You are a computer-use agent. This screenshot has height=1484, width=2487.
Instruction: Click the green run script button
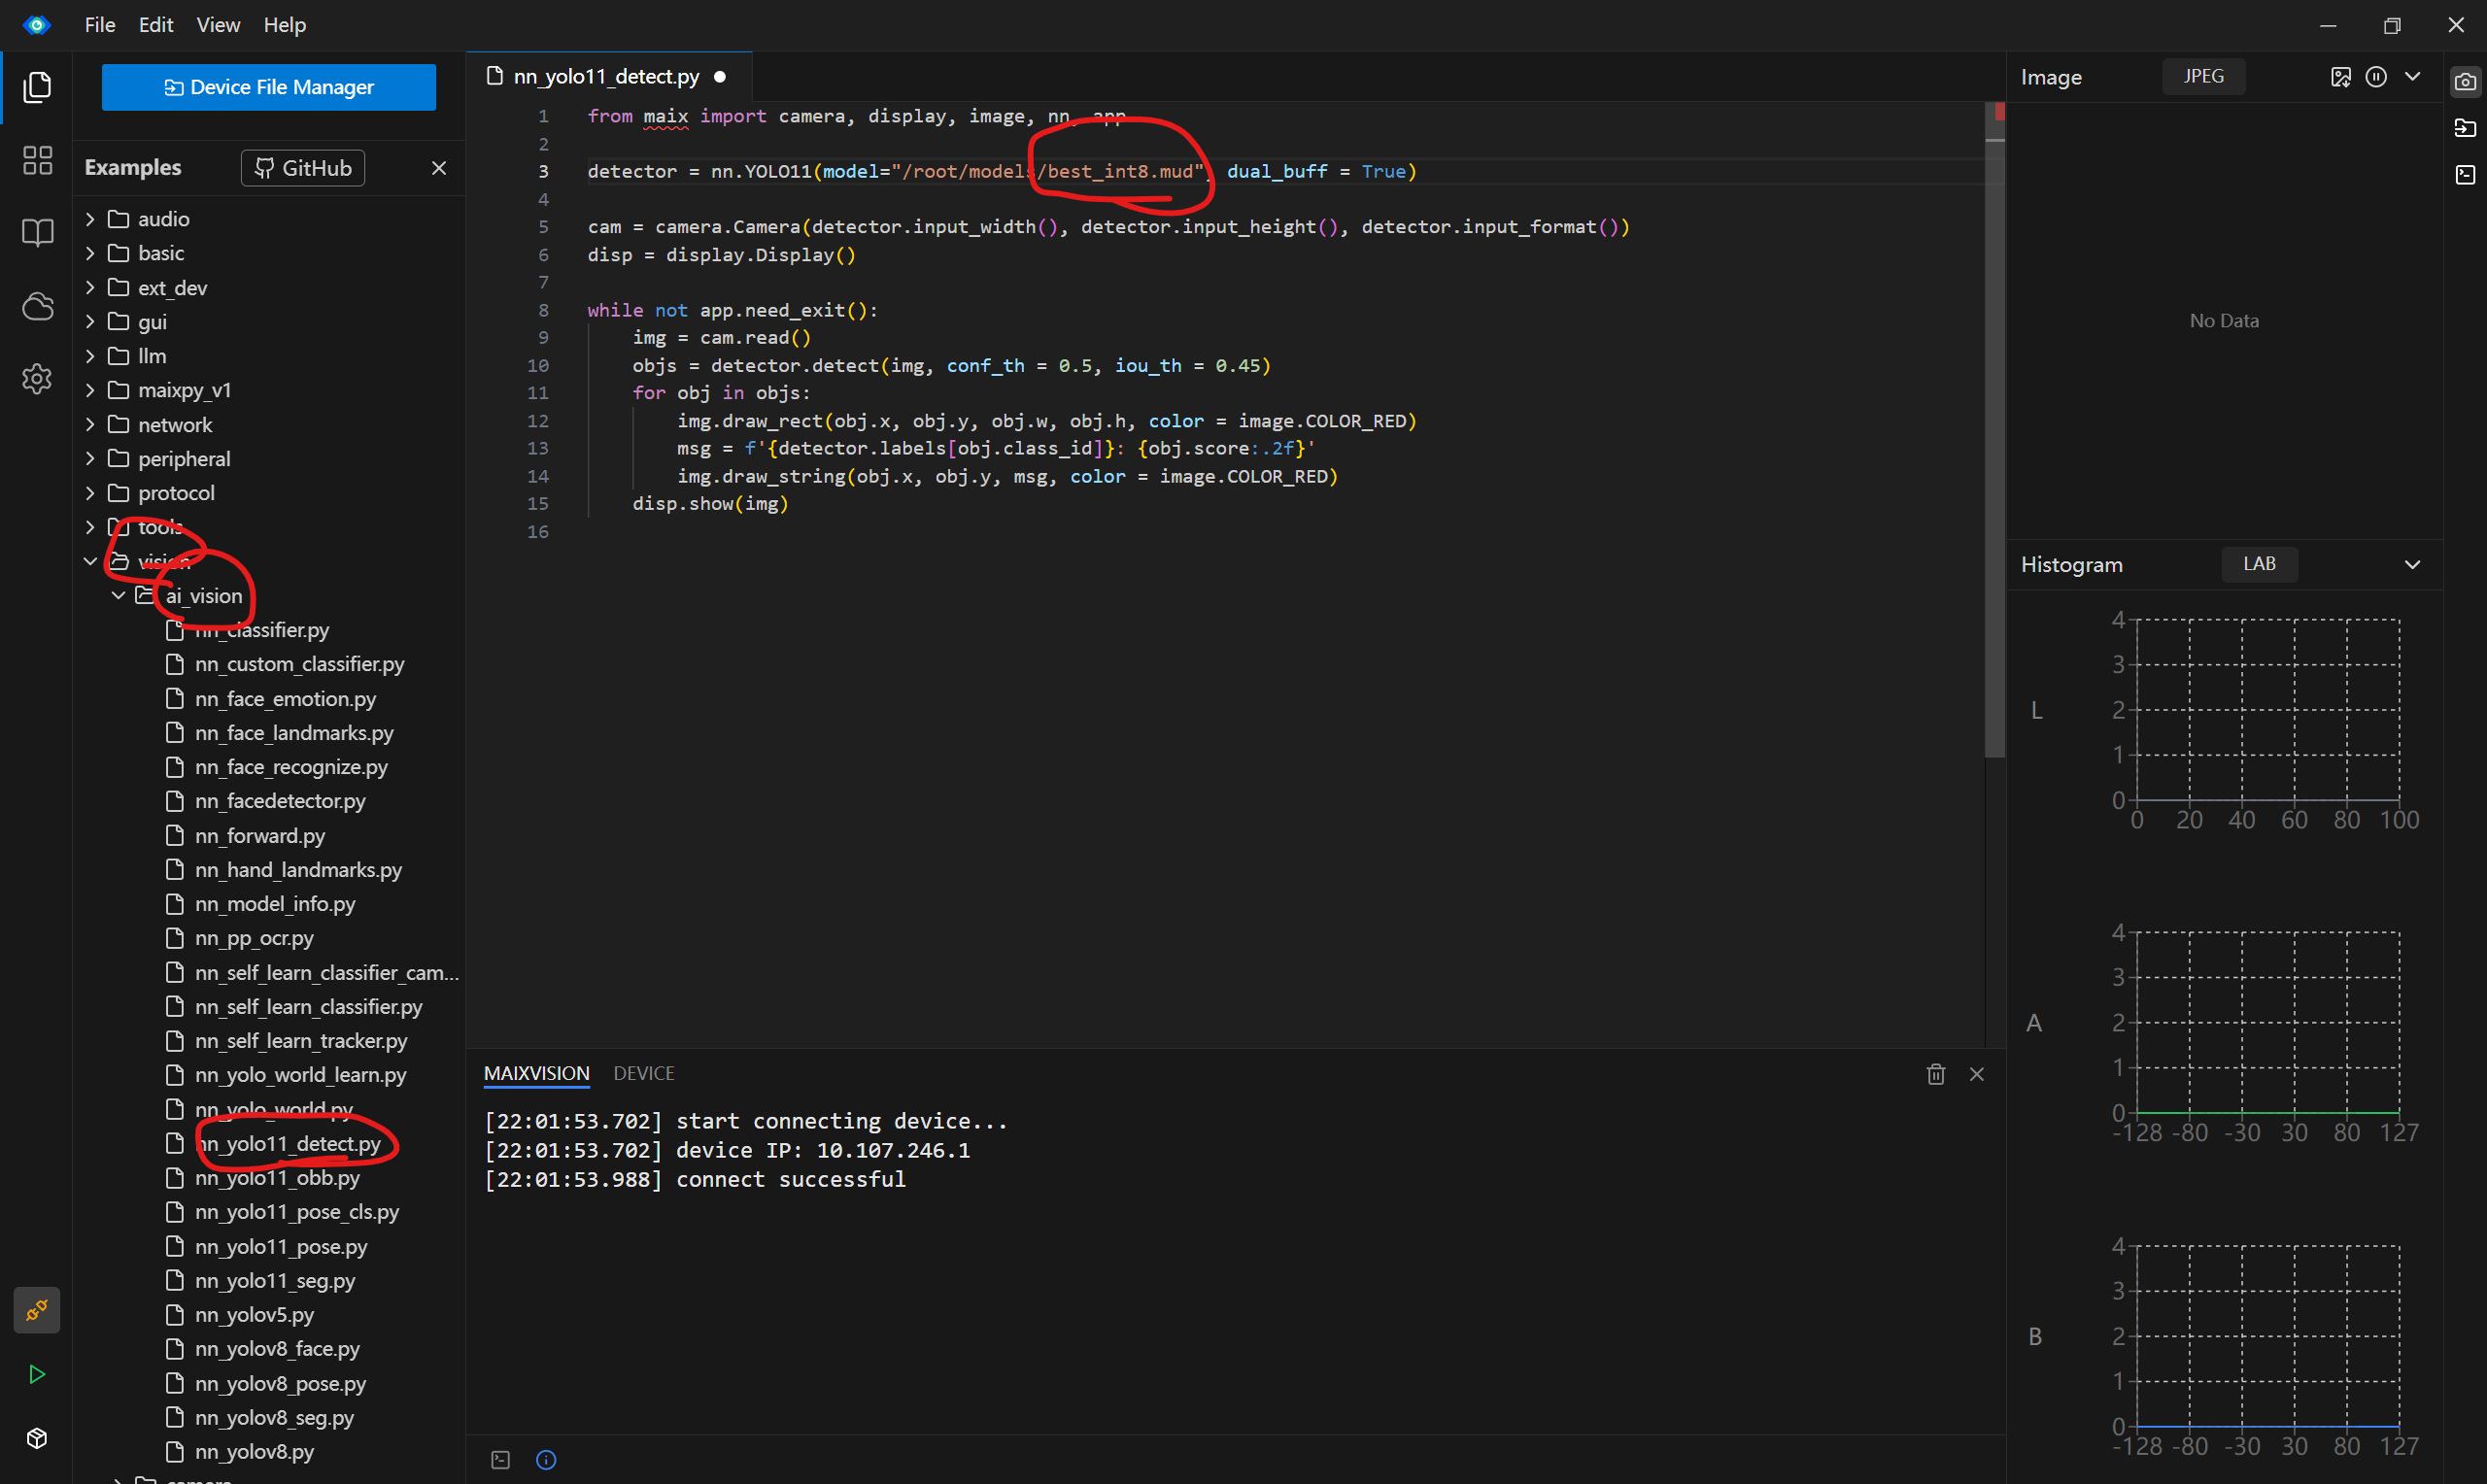(x=37, y=1374)
